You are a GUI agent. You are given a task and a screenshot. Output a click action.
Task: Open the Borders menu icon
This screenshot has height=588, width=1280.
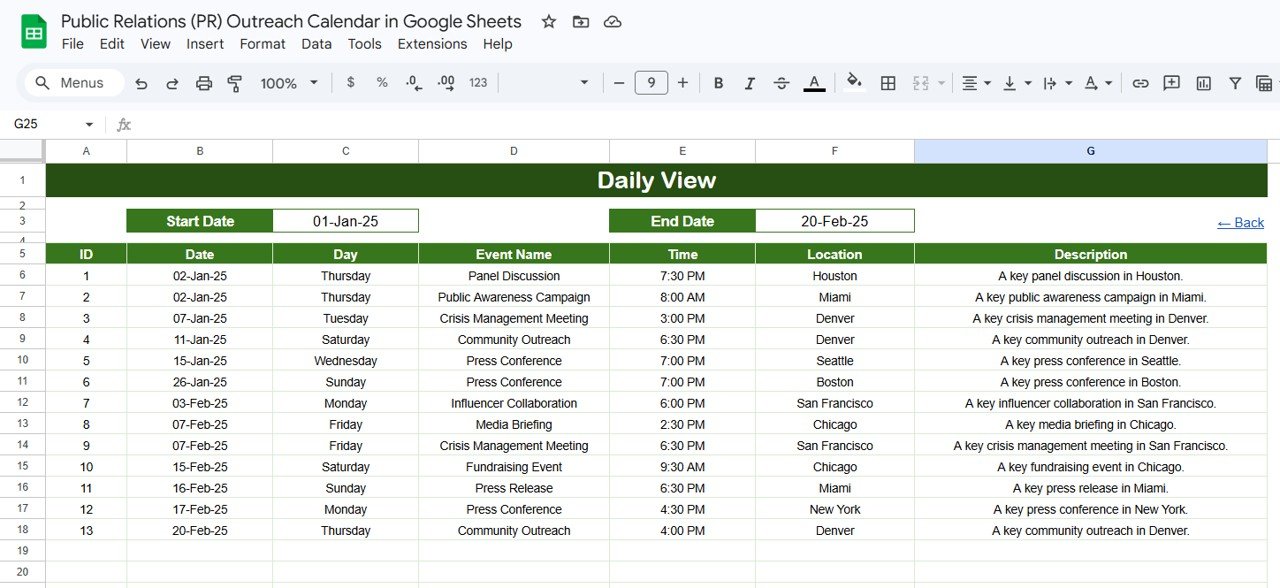[x=887, y=83]
